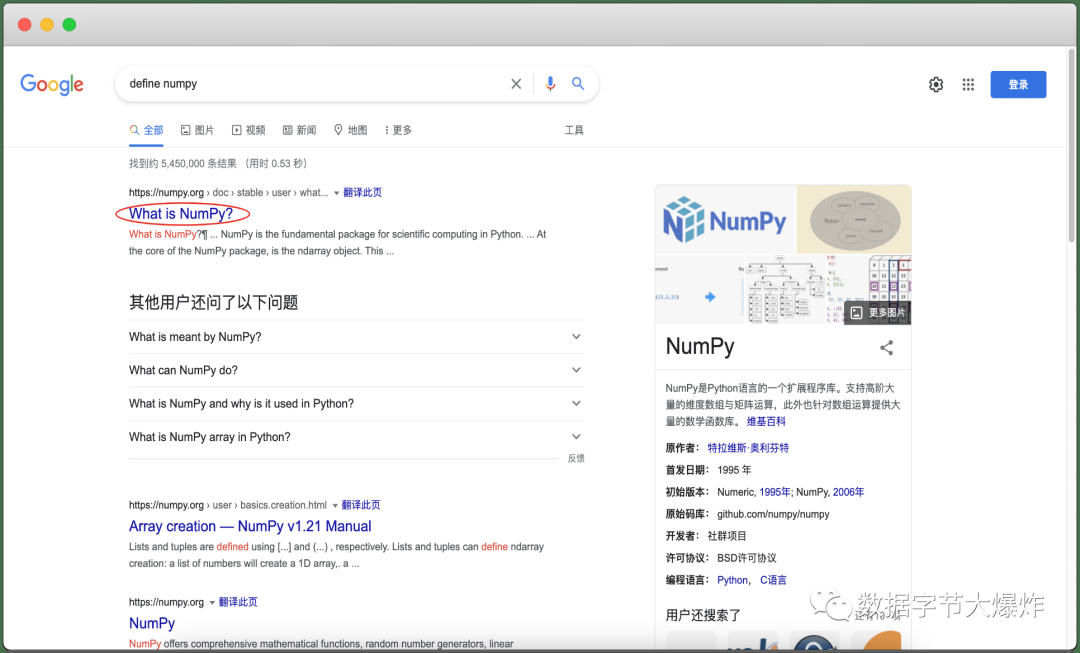The image size is (1080, 653).
Task: Click the 反馈 feedback link
Action: (x=576, y=458)
